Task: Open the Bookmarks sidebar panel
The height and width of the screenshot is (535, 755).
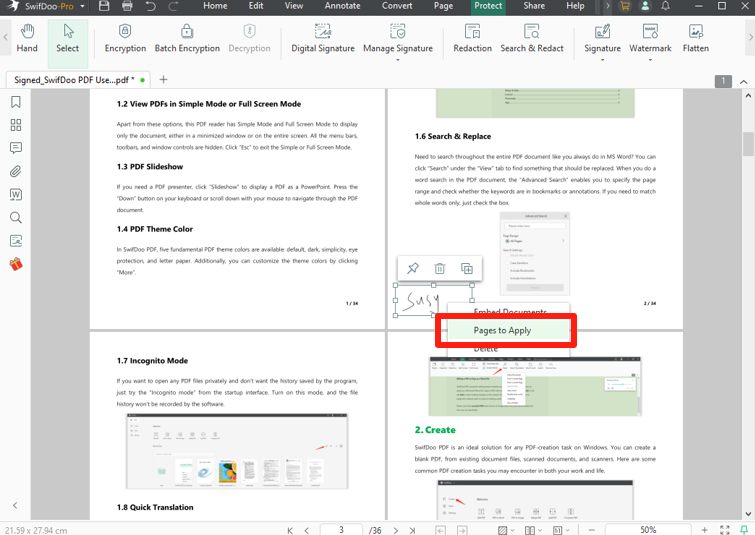Action: tap(16, 102)
